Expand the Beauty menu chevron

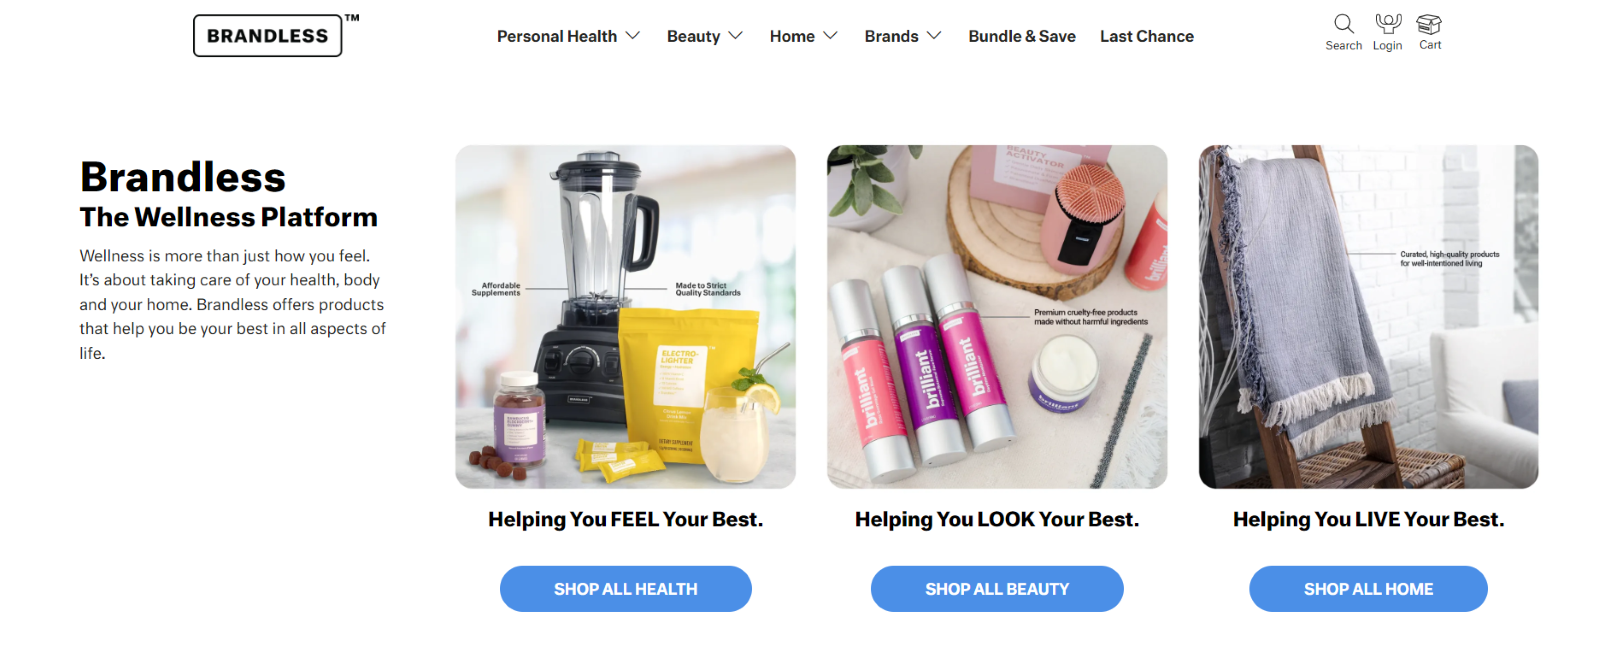click(735, 36)
